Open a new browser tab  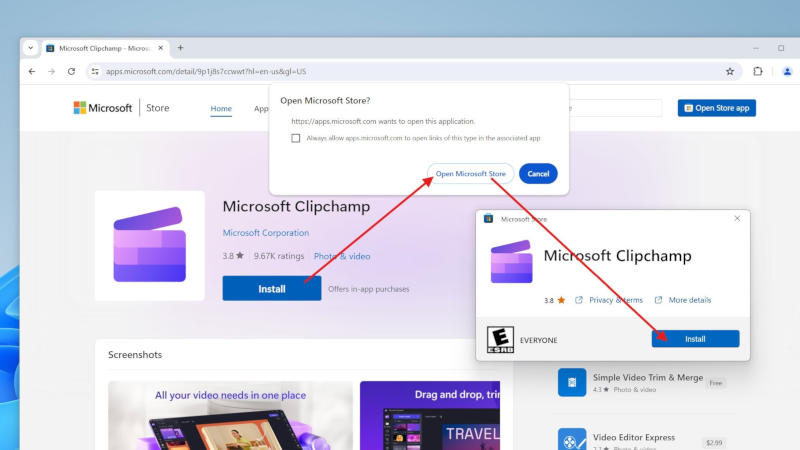[181, 48]
